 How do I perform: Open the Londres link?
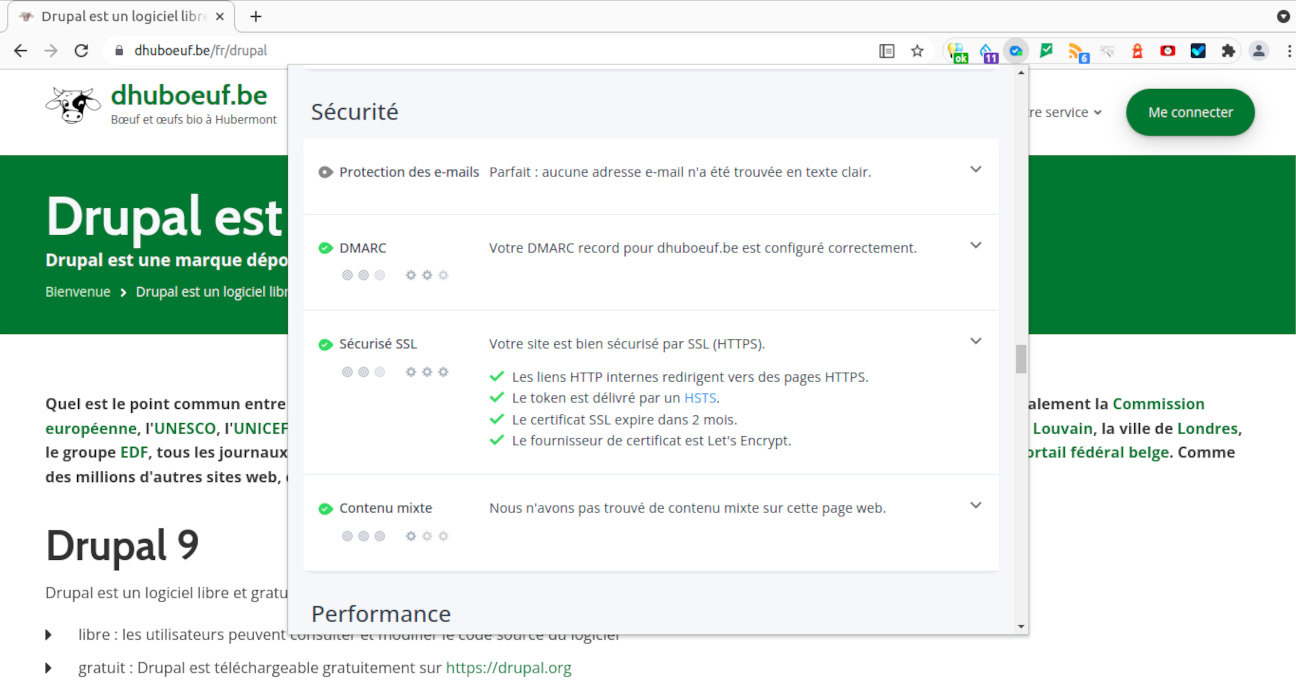[1208, 428]
